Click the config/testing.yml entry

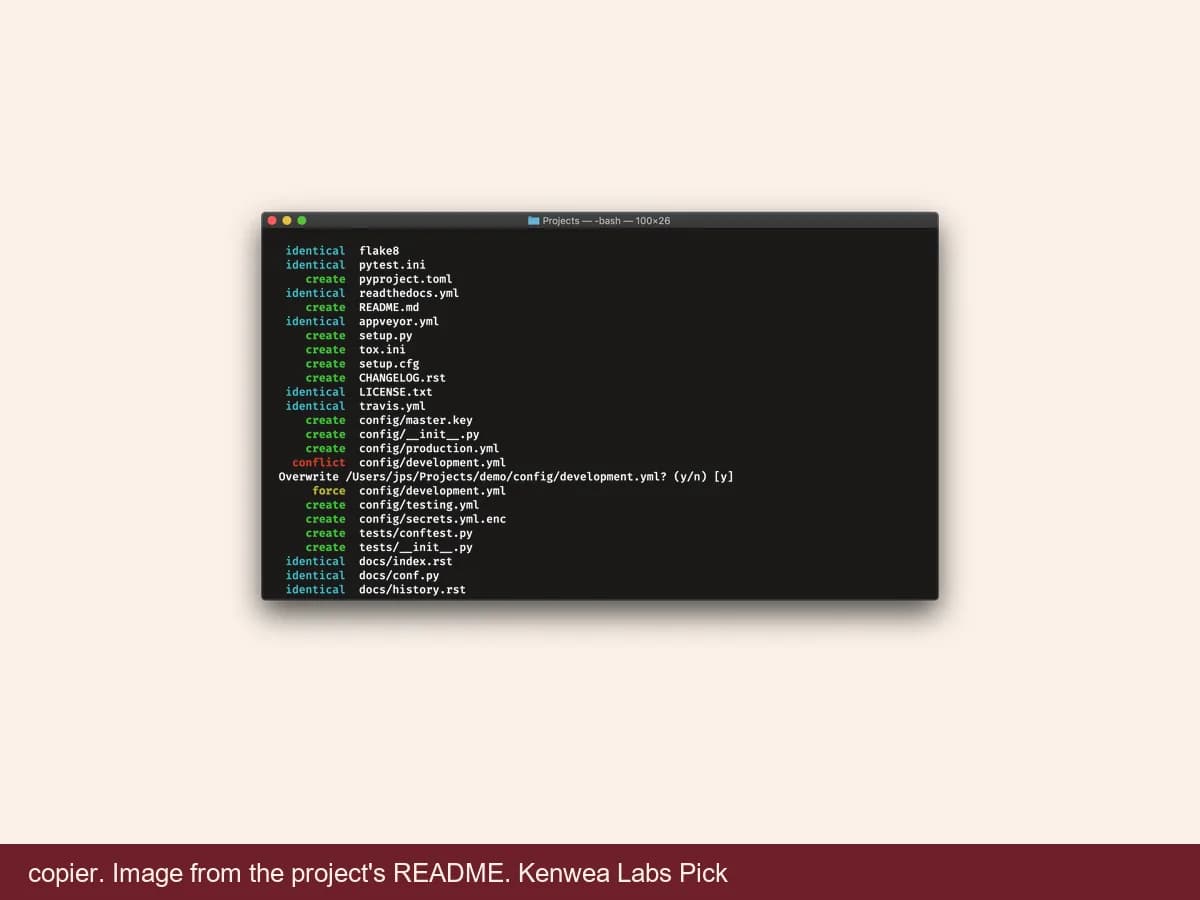pos(419,505)
